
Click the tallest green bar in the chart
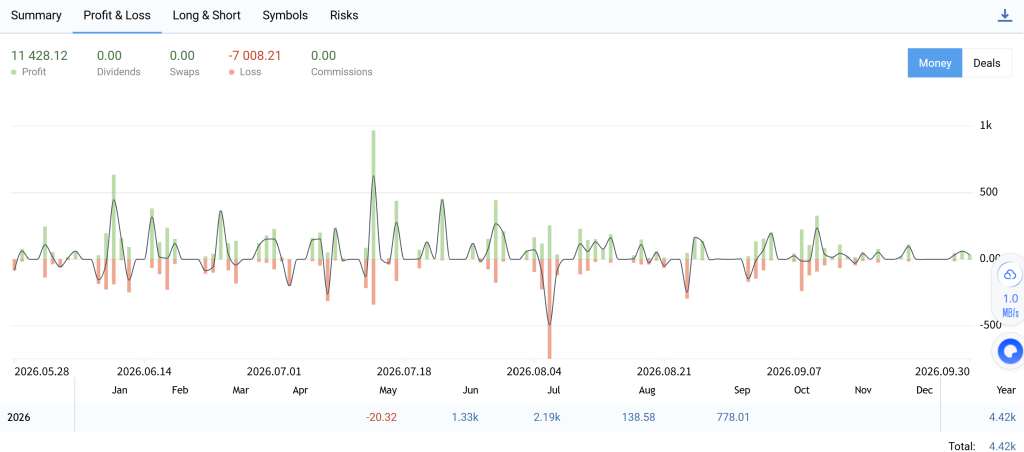pyautogui.click(x=374, y=195)
